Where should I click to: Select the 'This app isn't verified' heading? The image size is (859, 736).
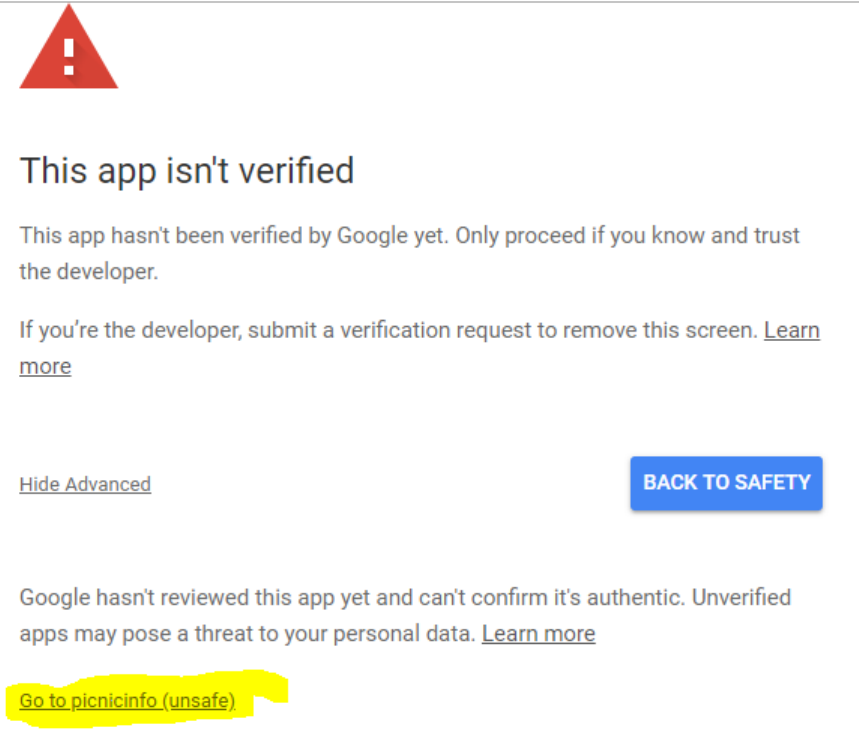(187, 170)
